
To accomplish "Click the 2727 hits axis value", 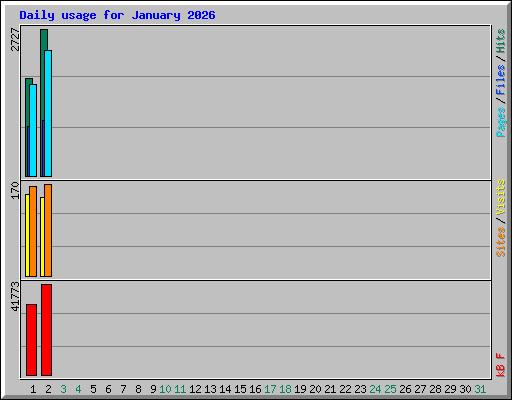I will (x=15, y=40).
